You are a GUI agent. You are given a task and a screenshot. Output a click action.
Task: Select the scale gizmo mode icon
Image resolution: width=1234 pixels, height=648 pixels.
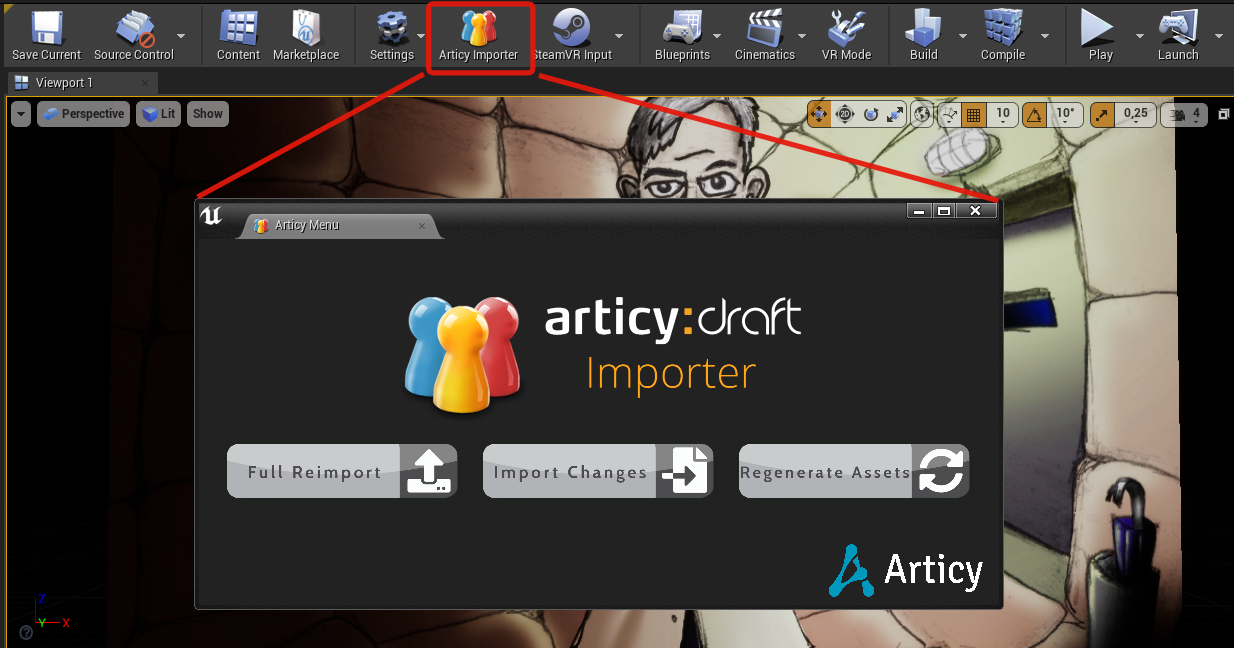(x=896, y=114)
